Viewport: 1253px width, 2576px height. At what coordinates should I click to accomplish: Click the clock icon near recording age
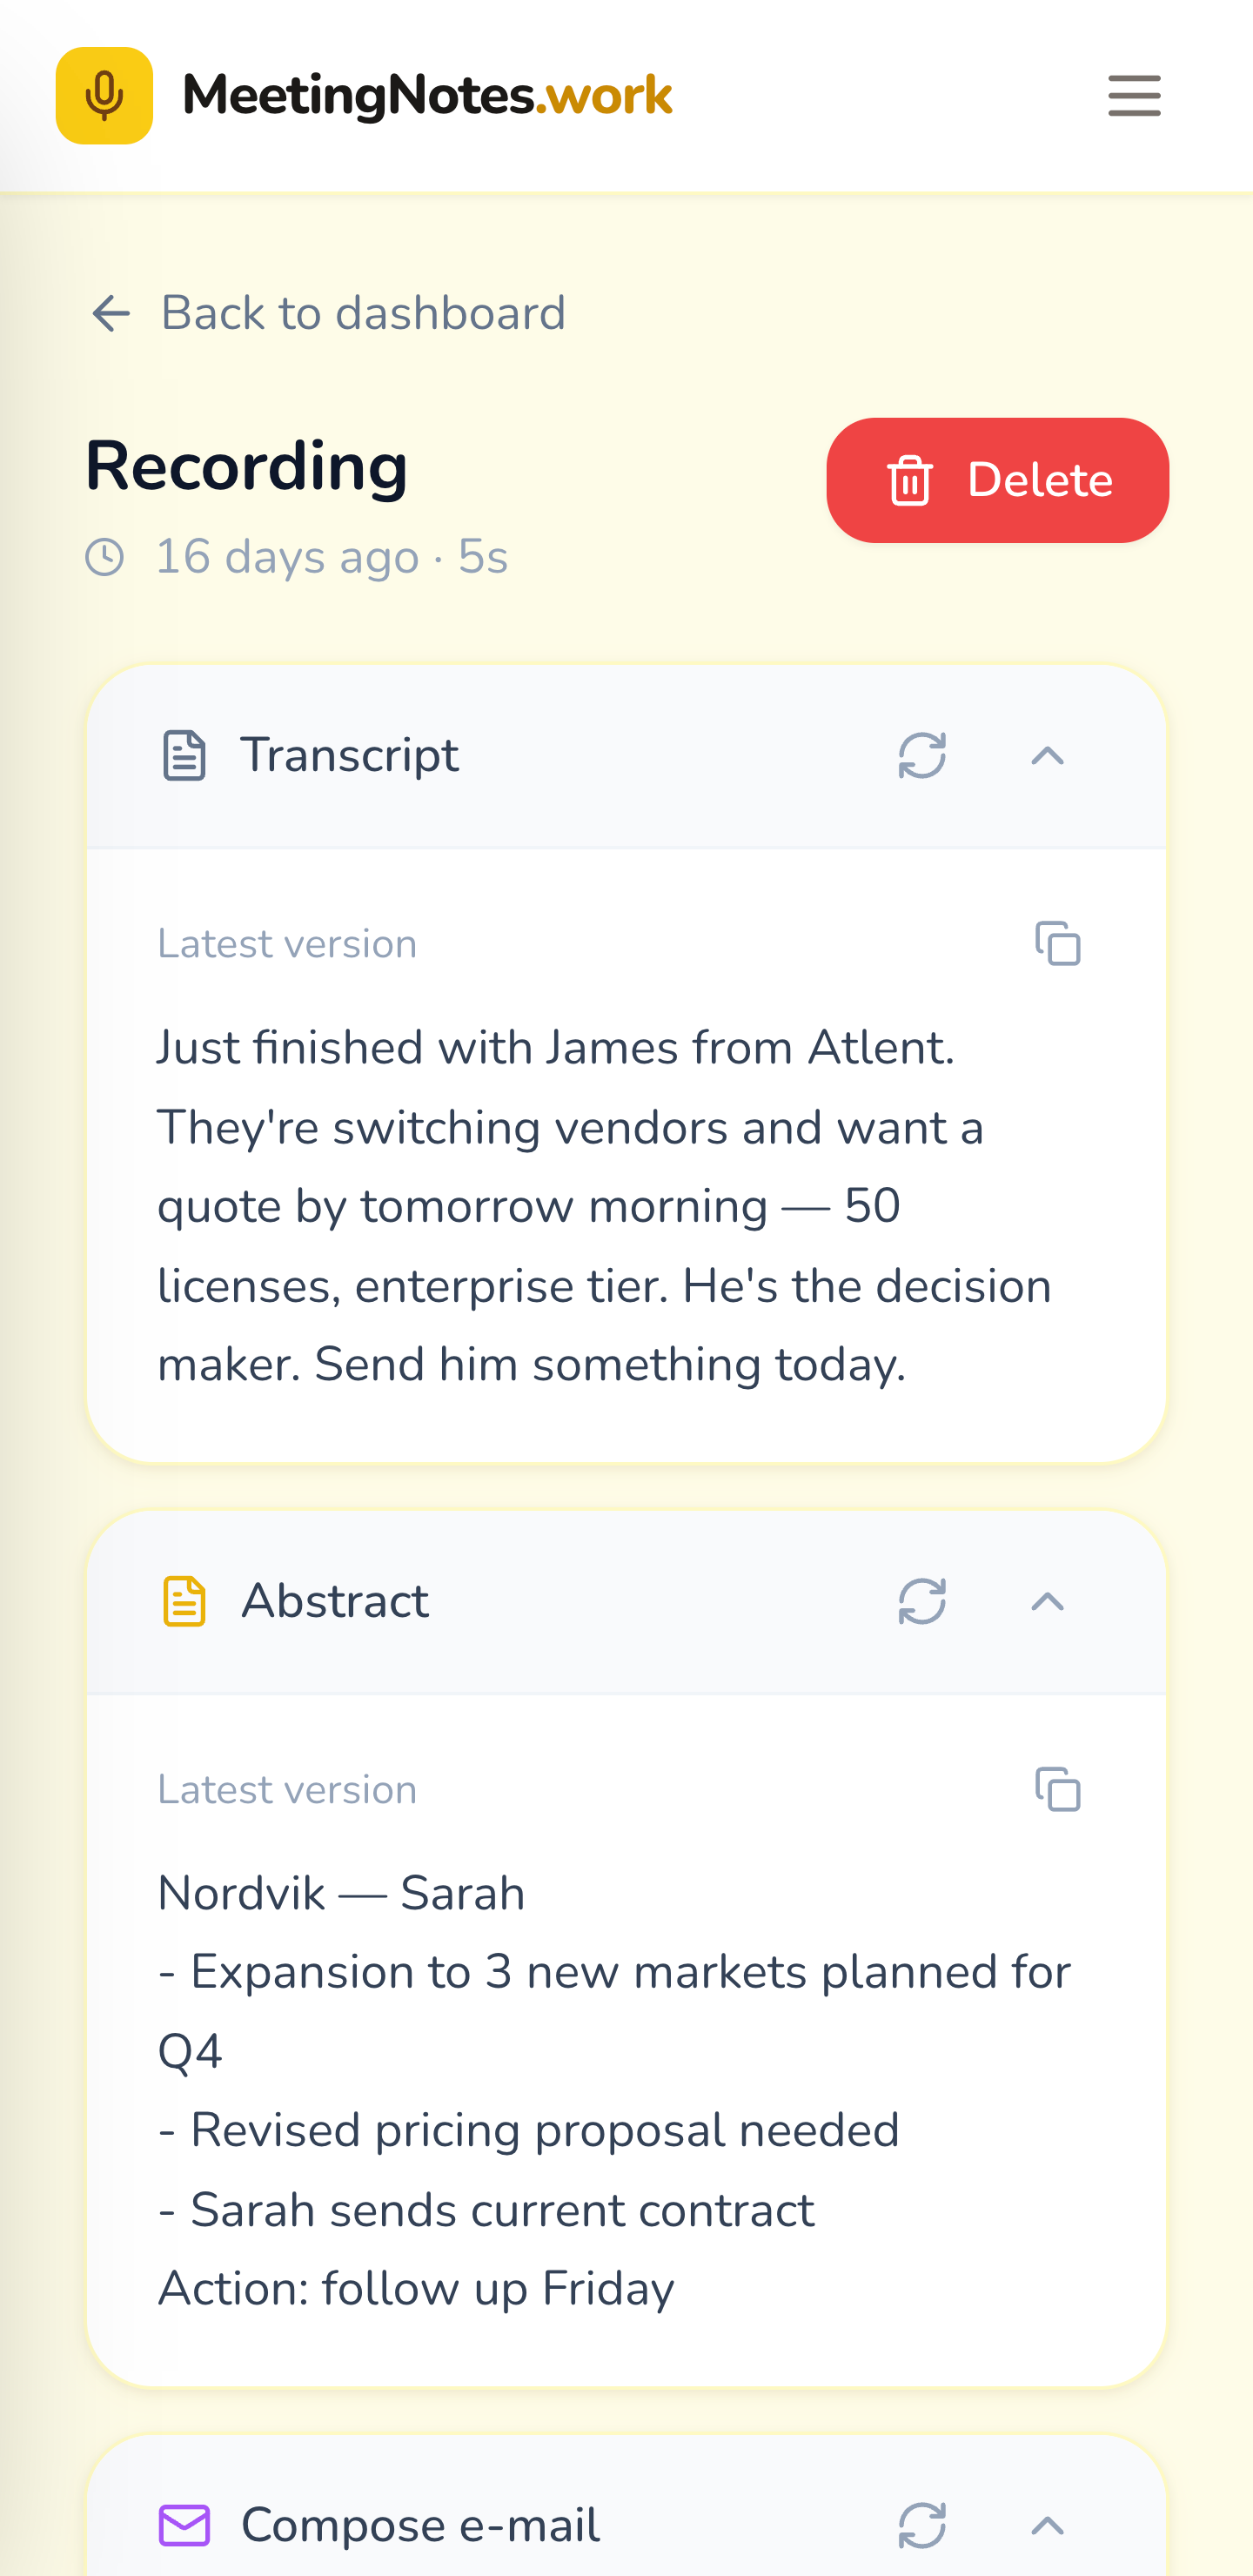[x=105, y=558]
